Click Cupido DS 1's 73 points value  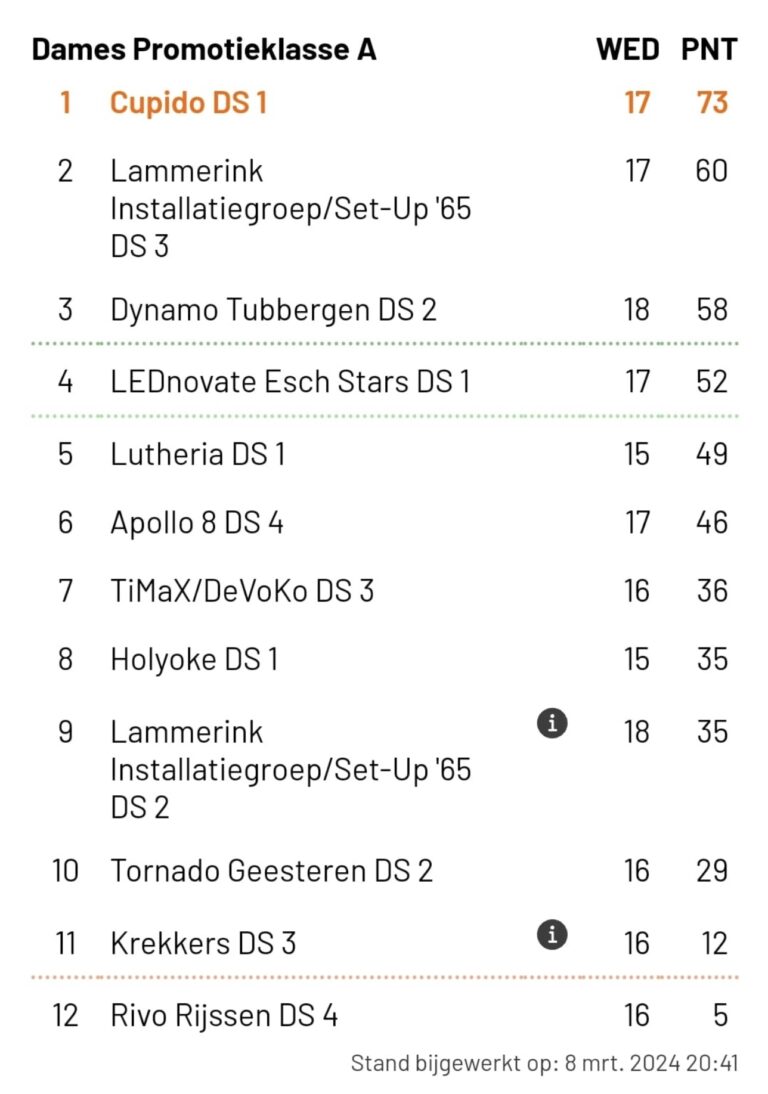click(712, 102)
